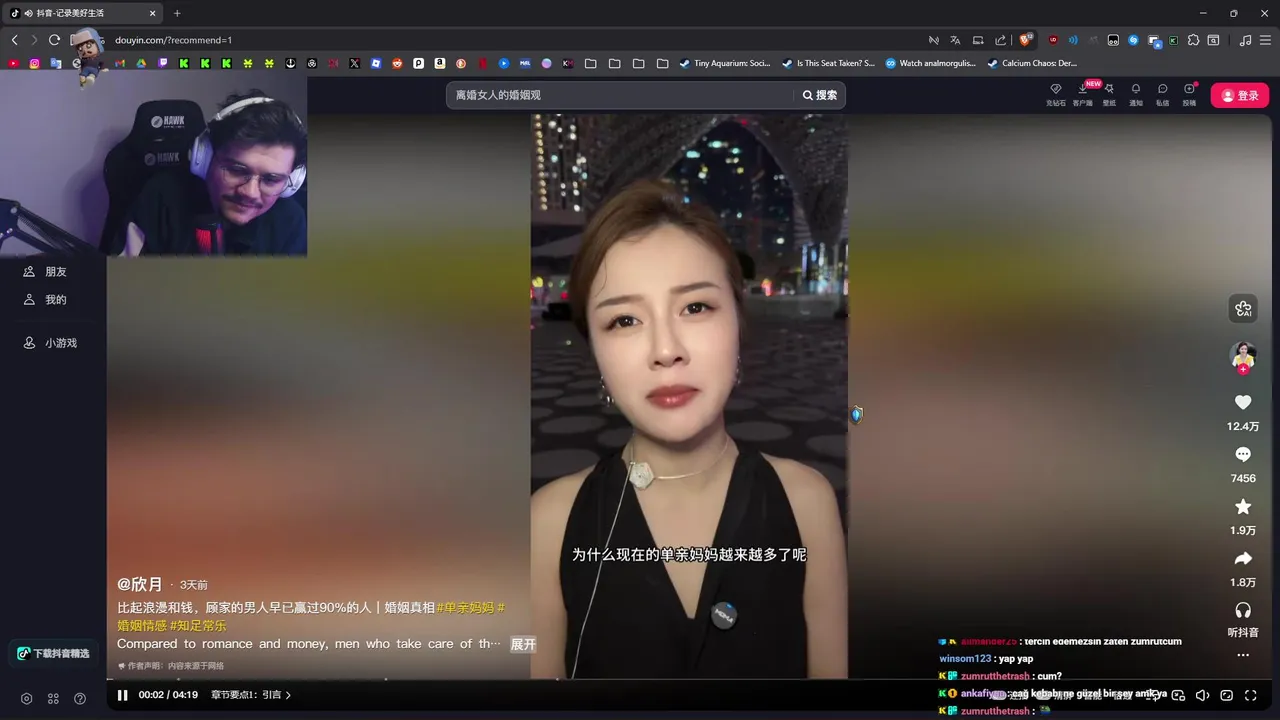Screen dimensions: 1280x720
Task: Seek on the video progress bar
Action: (x=690, y=680)
